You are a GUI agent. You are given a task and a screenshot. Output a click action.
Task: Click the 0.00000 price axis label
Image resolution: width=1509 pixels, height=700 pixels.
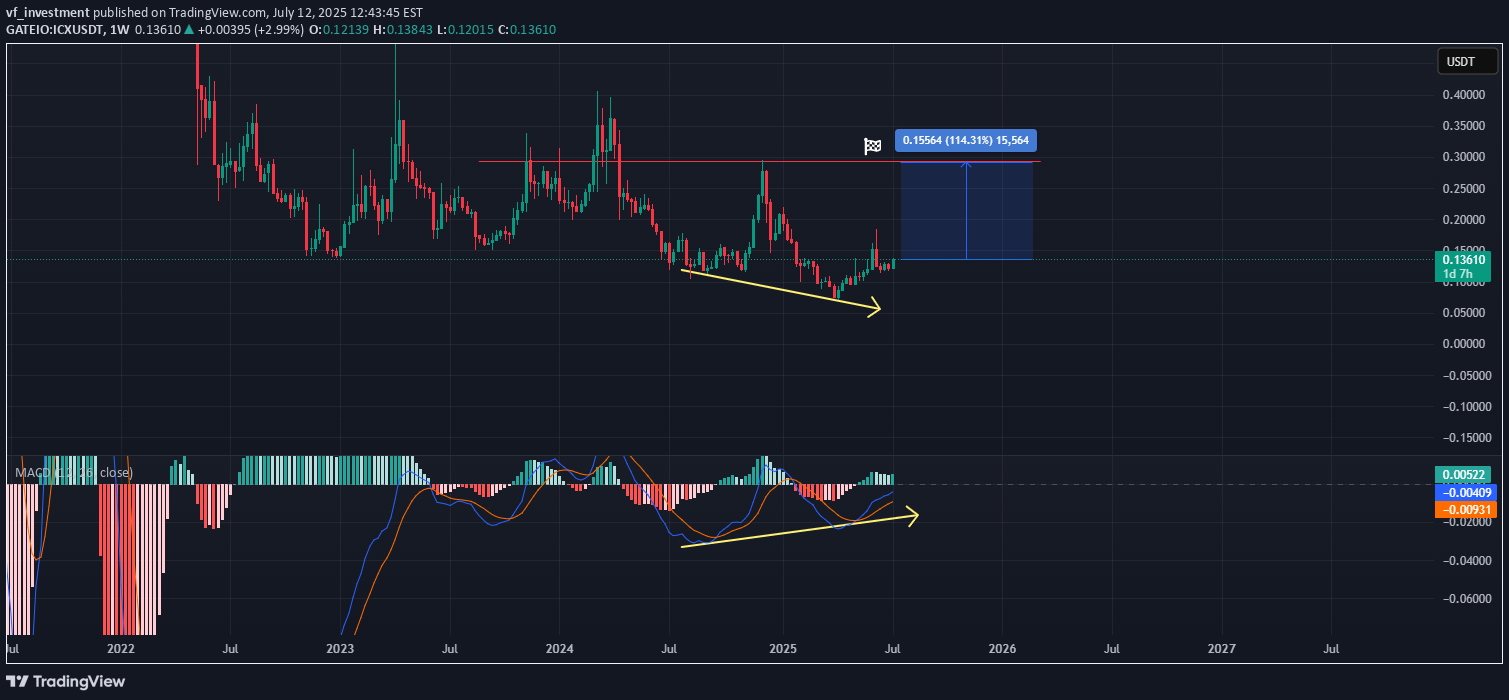1466,344
